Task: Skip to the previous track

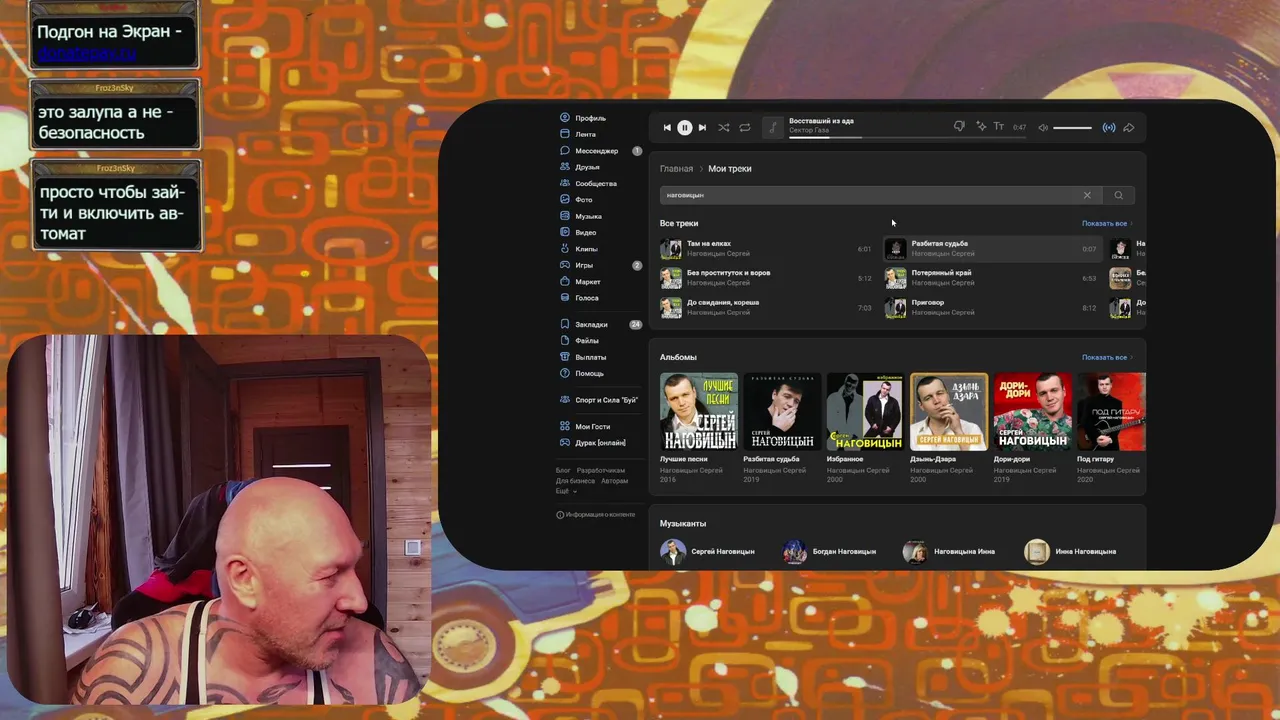Action: 667,127
